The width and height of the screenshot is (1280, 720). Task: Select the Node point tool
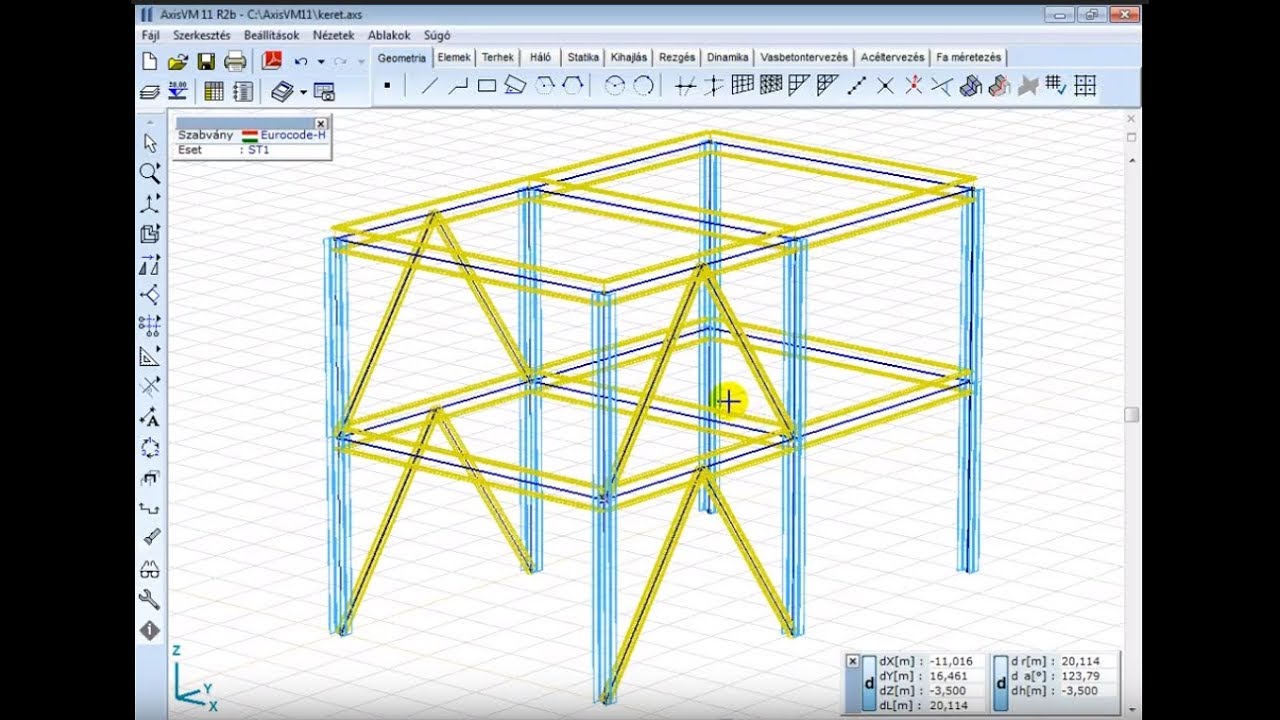click(x=387, y=86)
